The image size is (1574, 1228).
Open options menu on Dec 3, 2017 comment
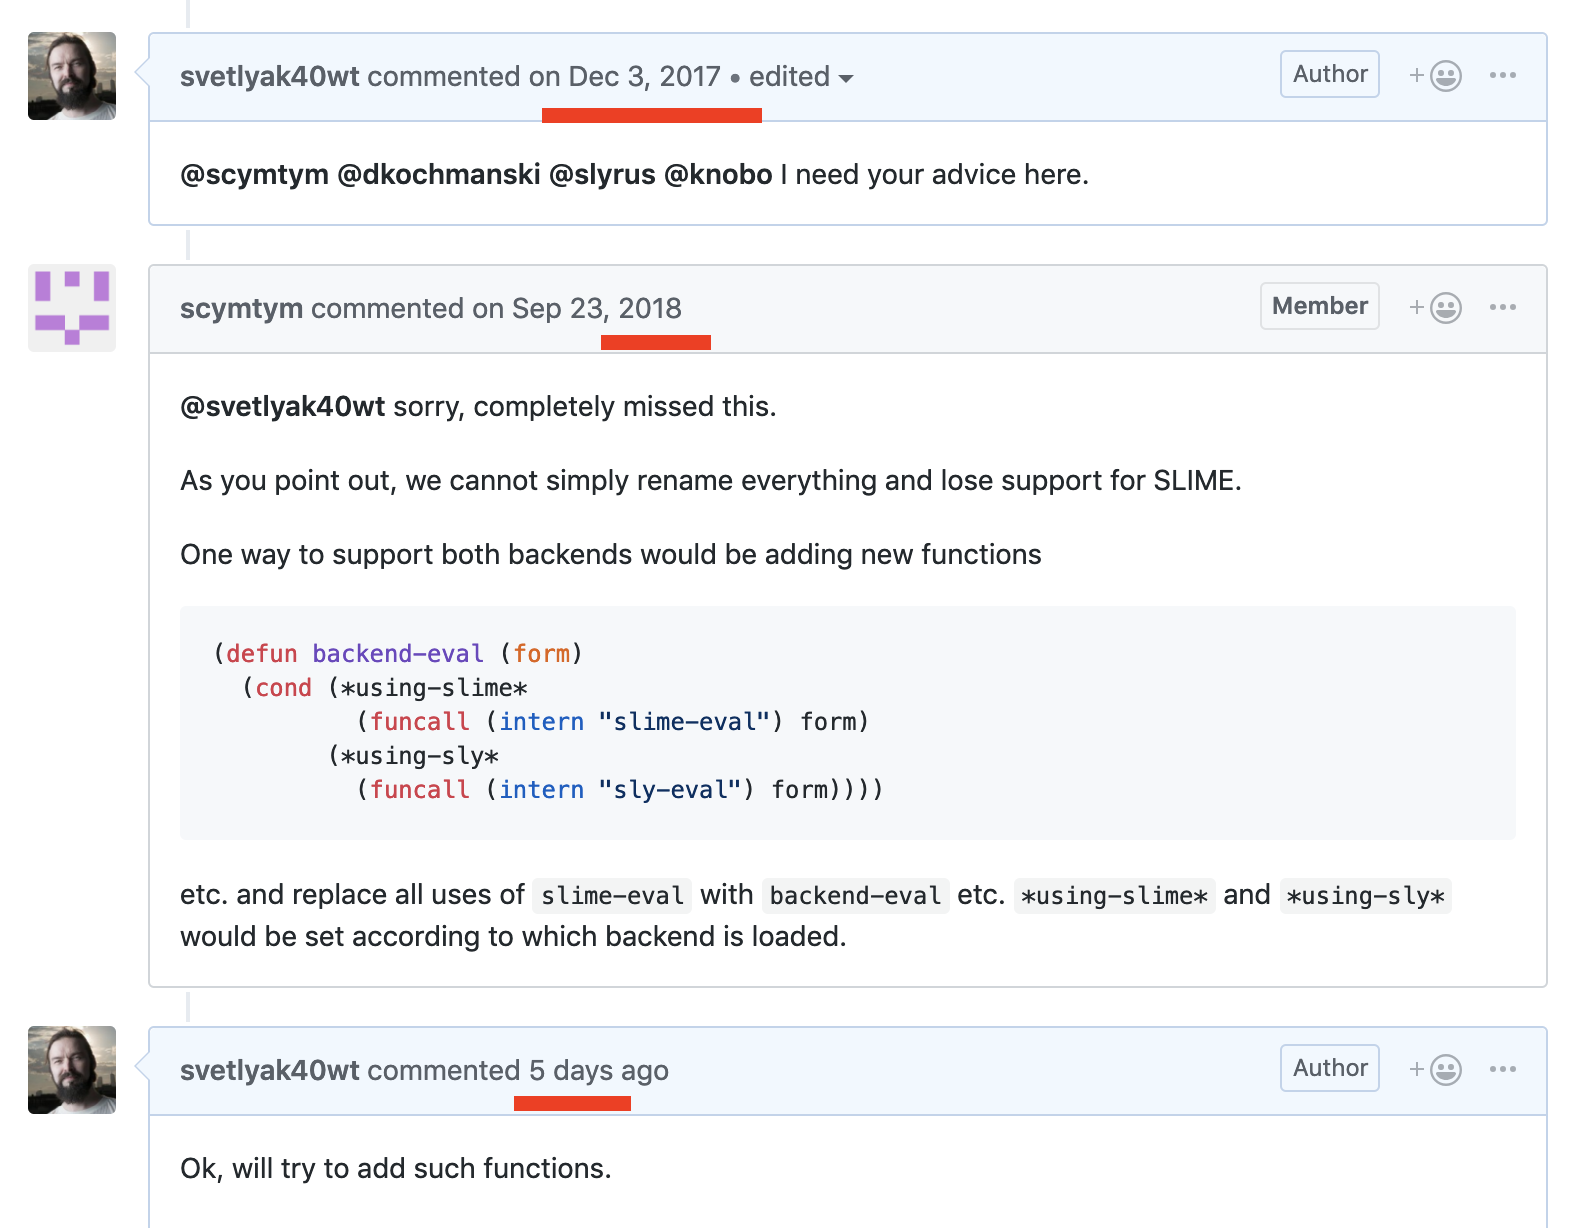click(x=1502, y=76)
